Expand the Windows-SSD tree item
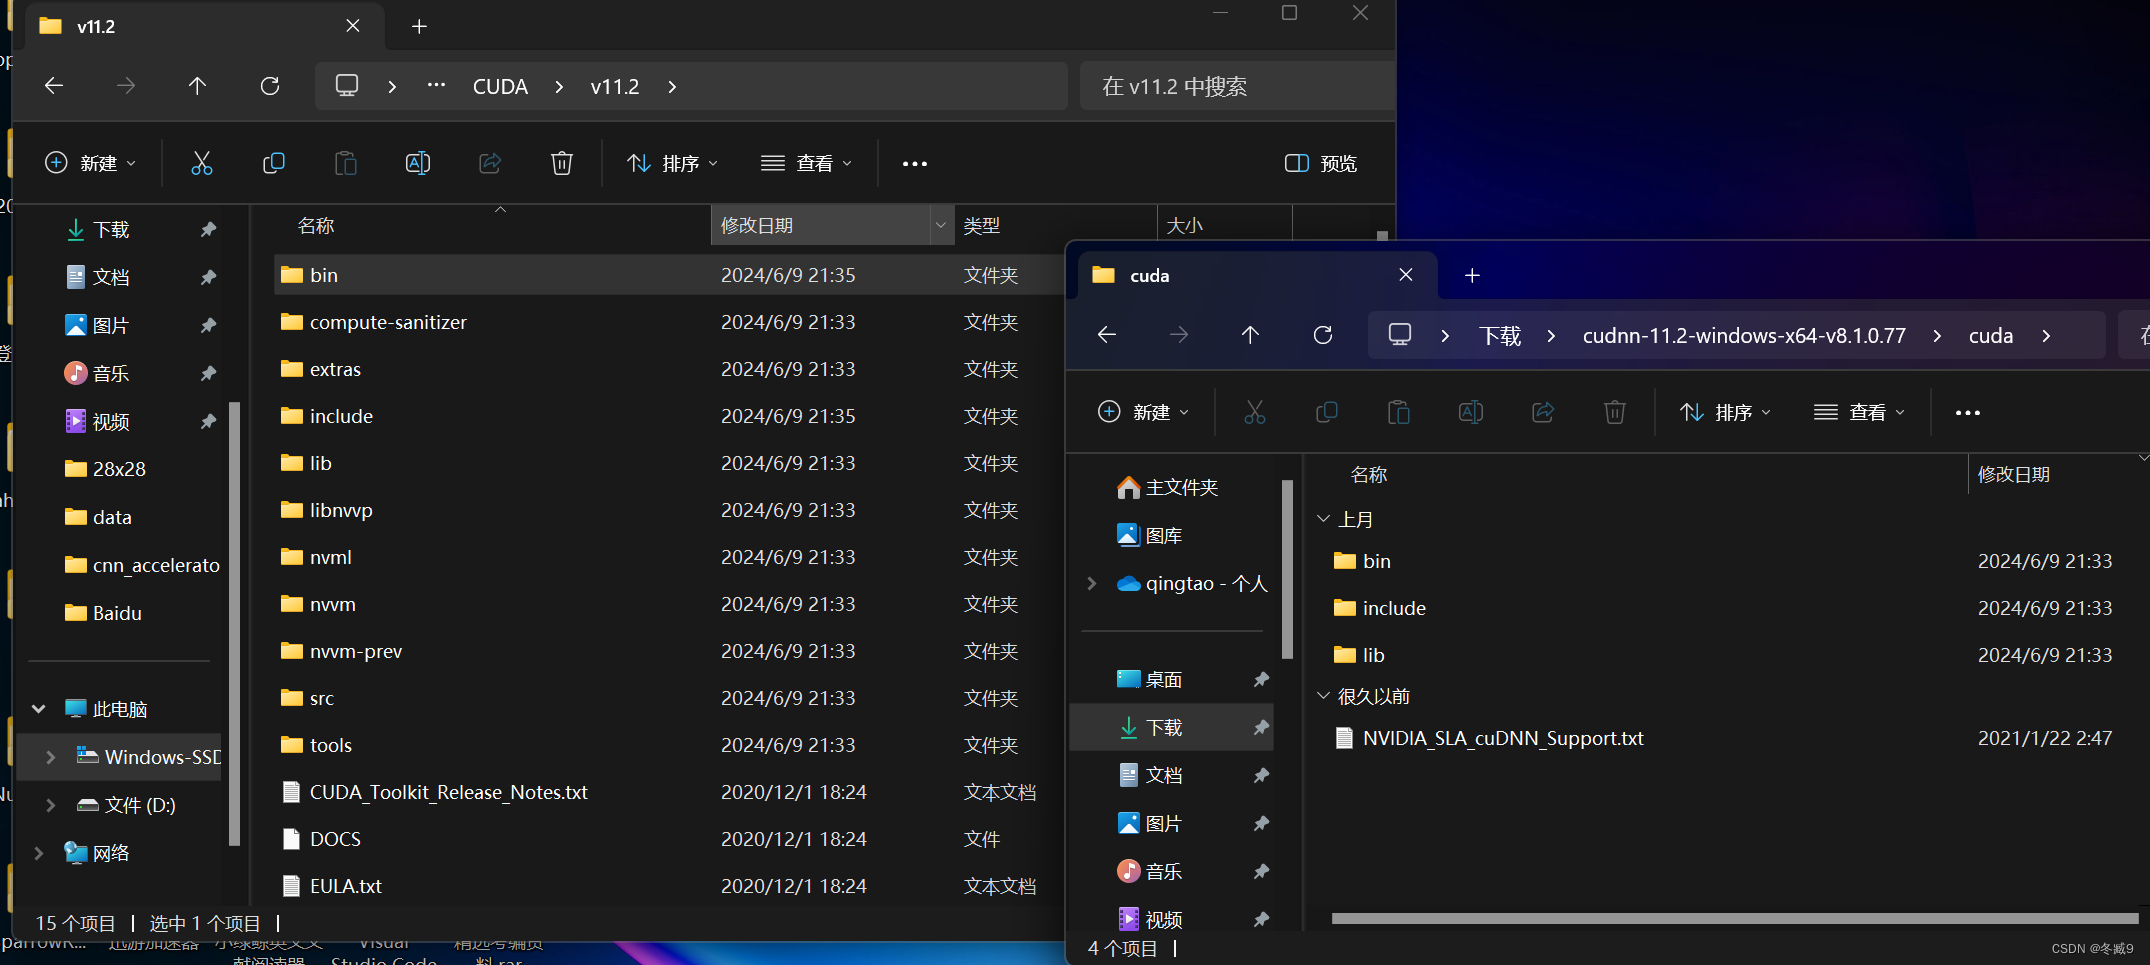 [x=49, y=757]
